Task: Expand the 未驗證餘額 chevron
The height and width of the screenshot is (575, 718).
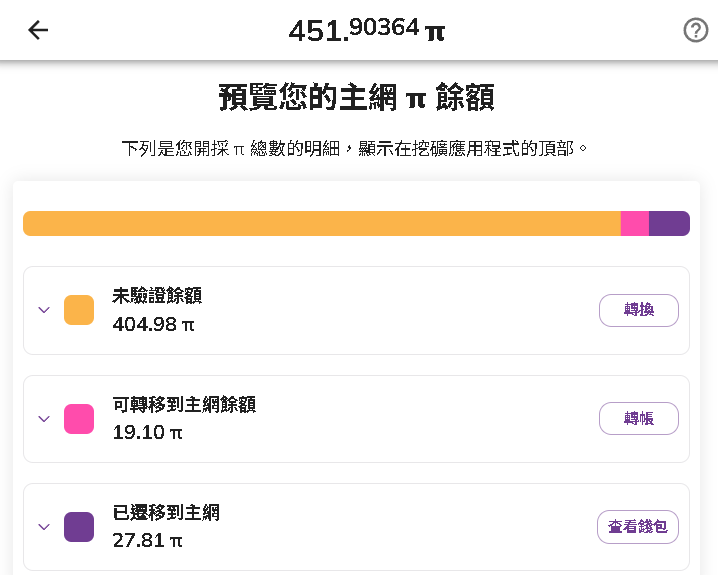Action: [x=44, y=310]
